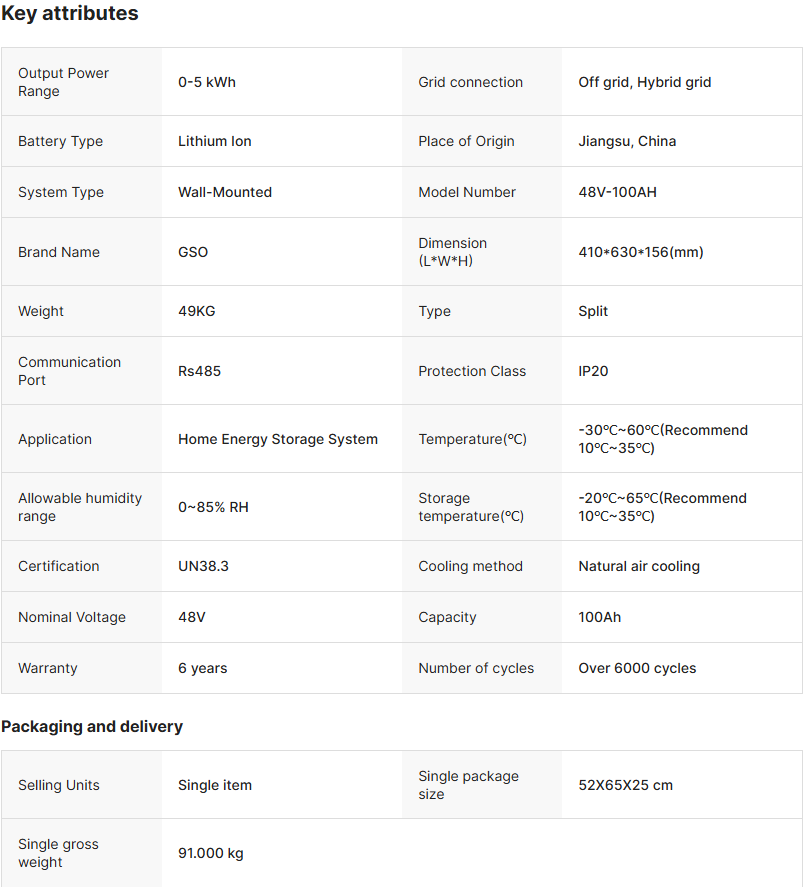Select the 410*630*156(mm) dimension value
This screenshot has width=804, height=887.
640,252
